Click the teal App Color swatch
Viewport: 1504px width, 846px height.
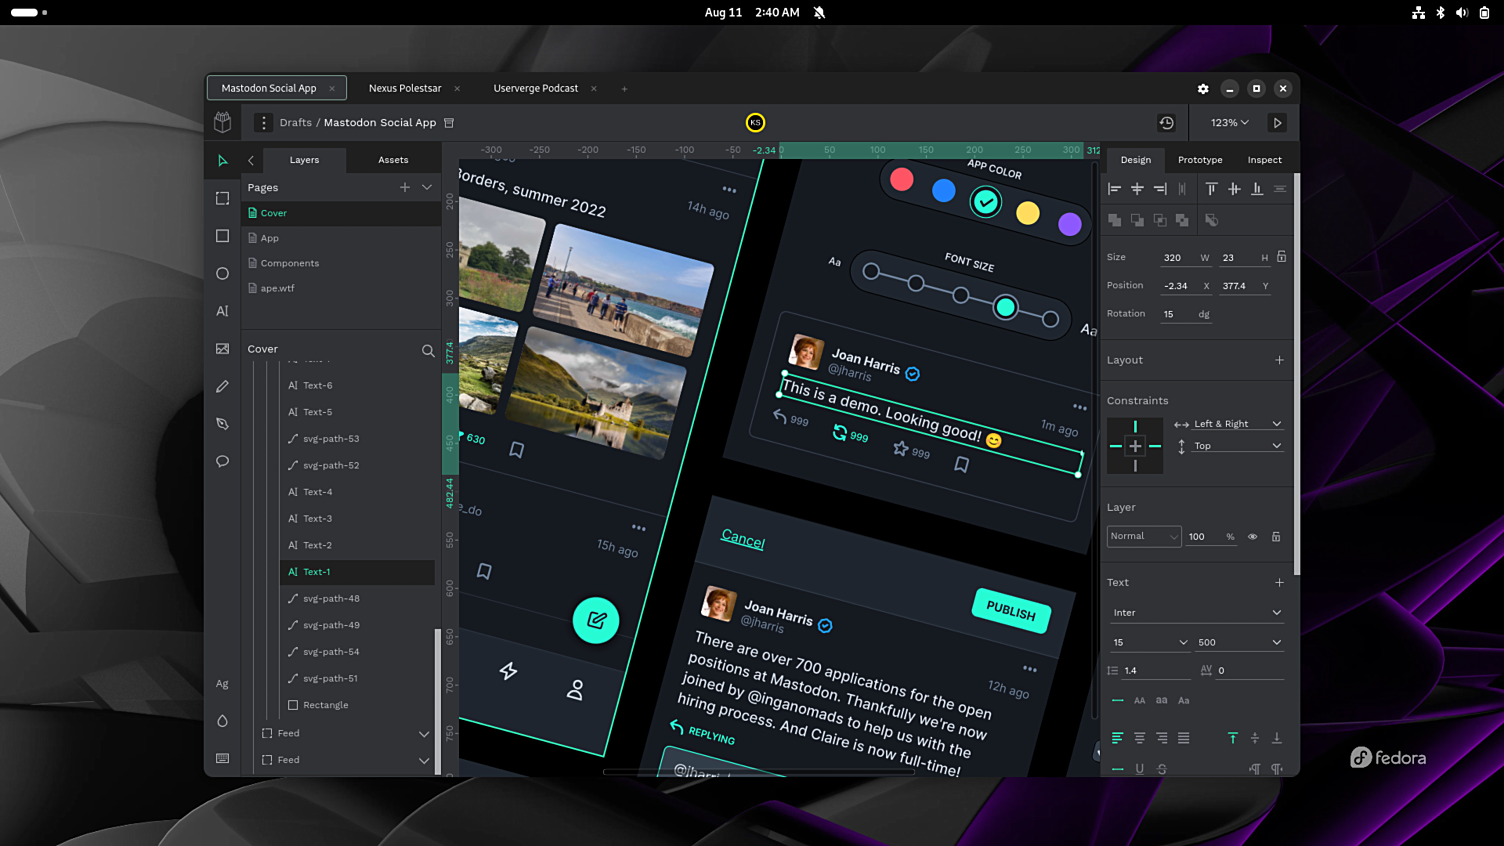(x=985, y=201)
